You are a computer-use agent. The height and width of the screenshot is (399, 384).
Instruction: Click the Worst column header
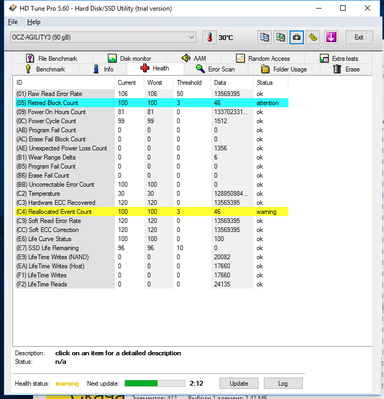[x=159, y=83]
